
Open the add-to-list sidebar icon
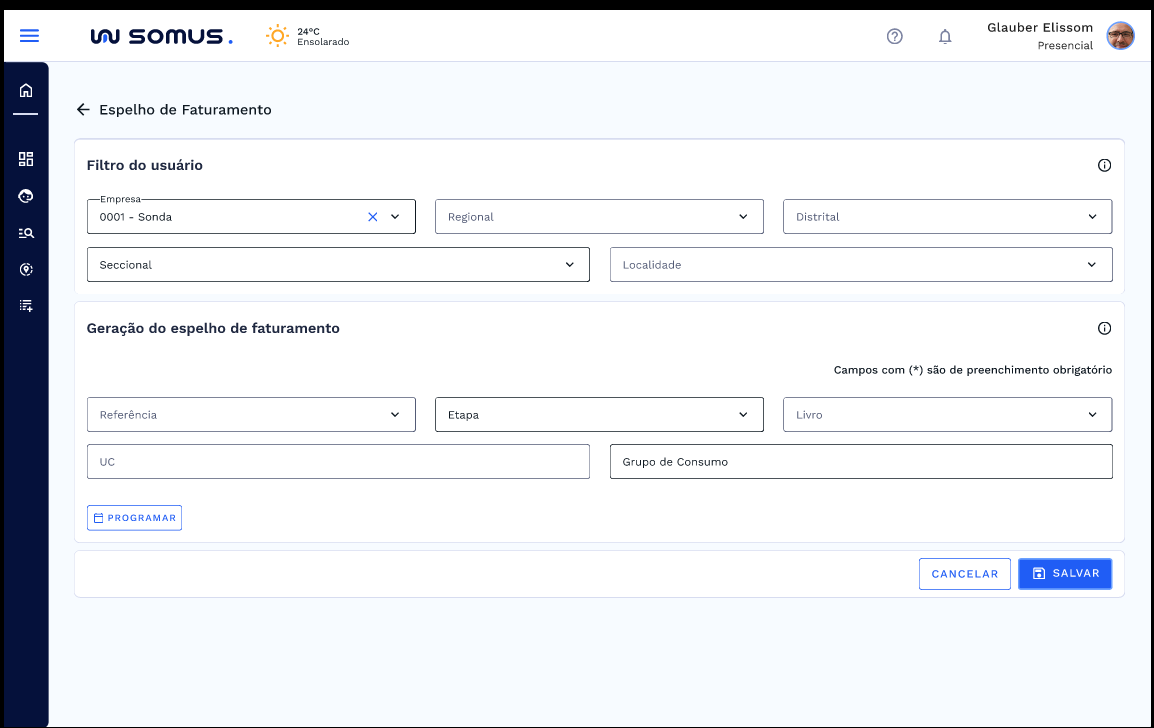click(26, 306)
